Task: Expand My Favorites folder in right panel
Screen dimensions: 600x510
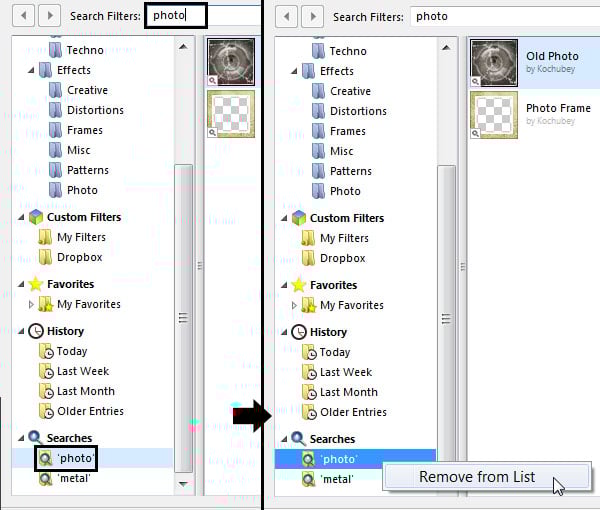Action: click(293, 305)
